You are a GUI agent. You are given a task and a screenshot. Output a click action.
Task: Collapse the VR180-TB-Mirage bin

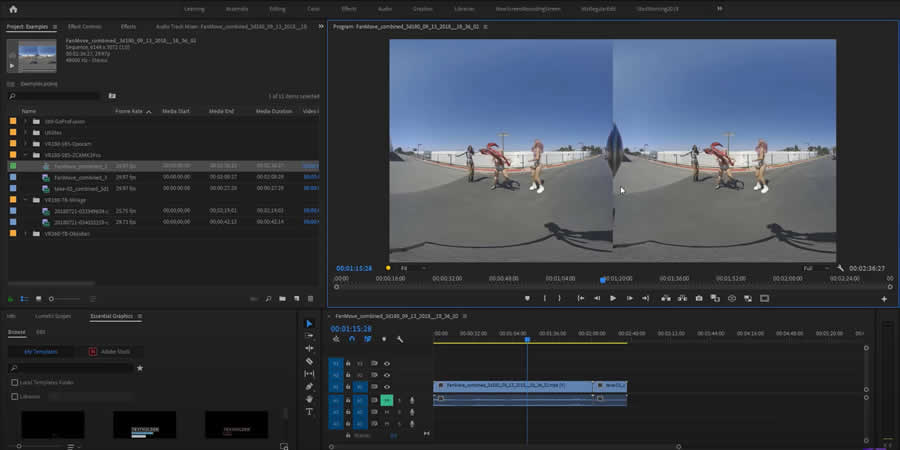coord(26,199)
